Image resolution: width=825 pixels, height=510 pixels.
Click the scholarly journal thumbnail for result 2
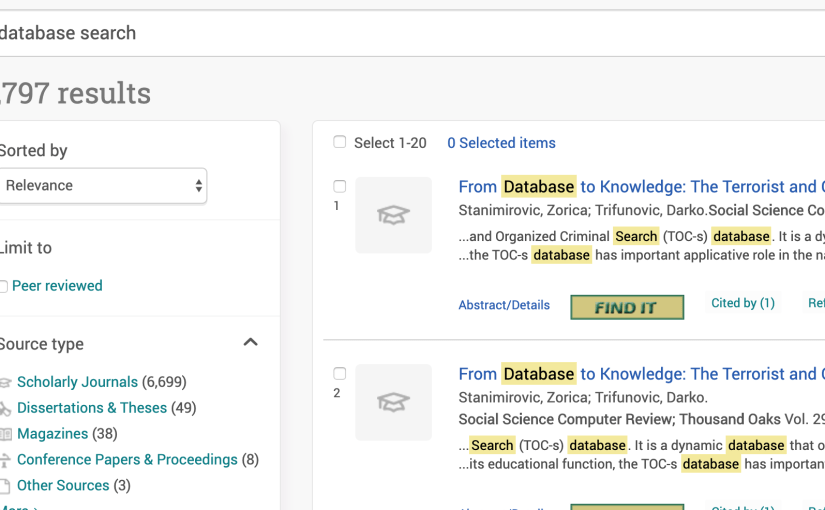393,402
